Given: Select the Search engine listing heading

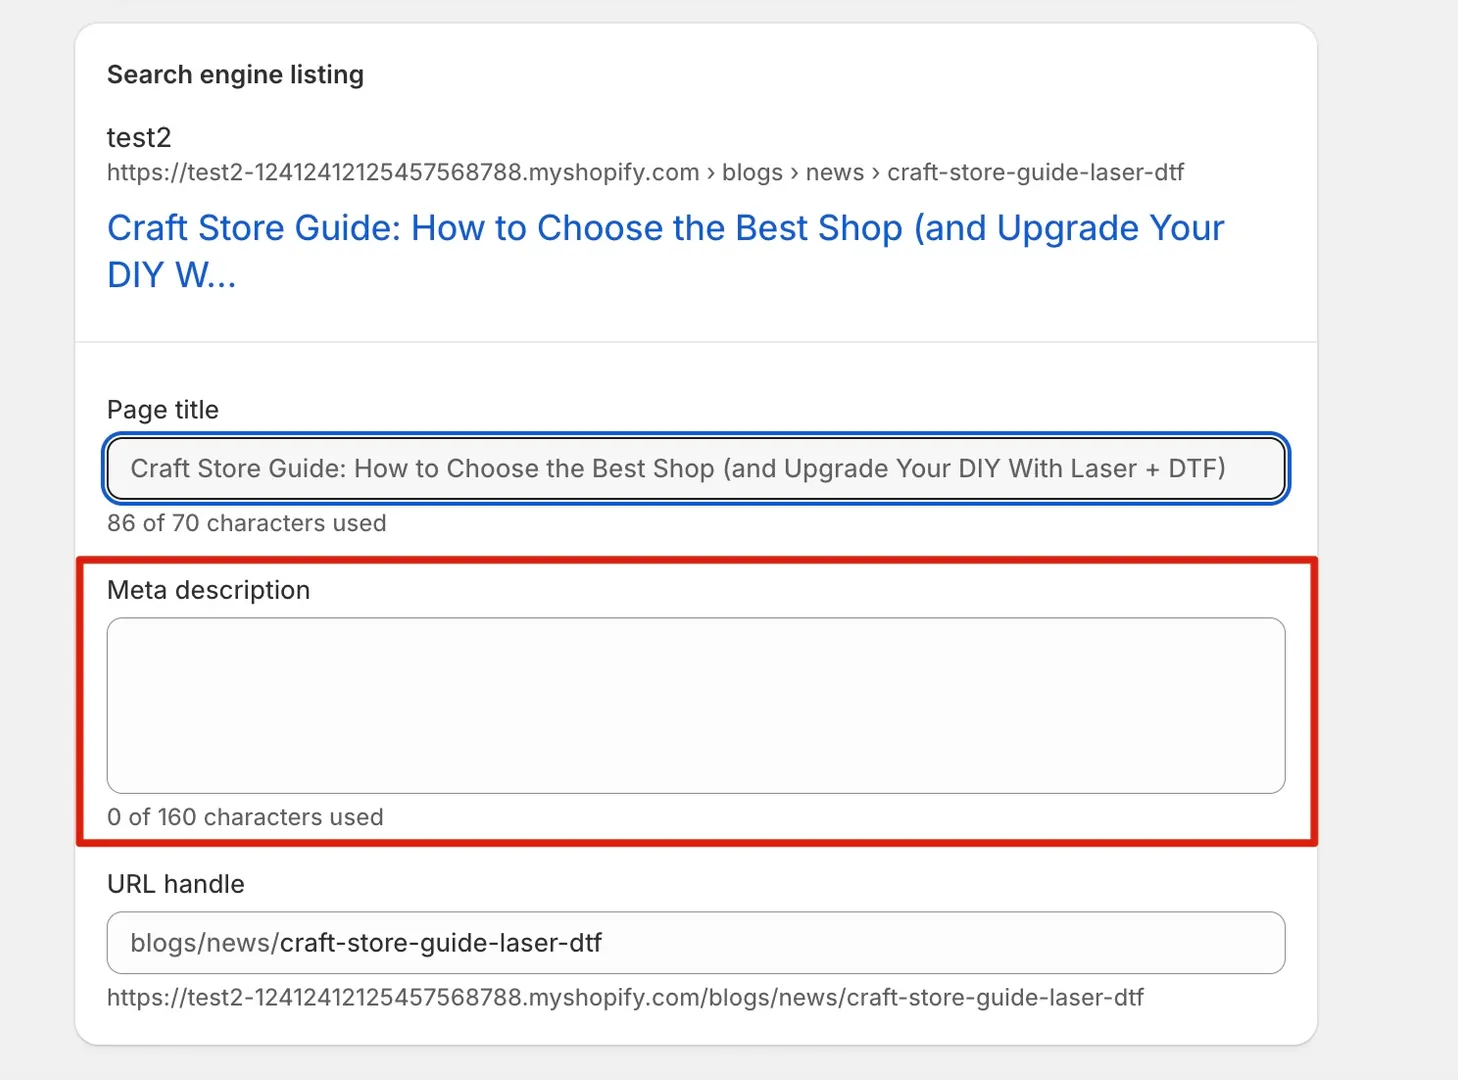Looking at the screenshot, I should (235, 75).
